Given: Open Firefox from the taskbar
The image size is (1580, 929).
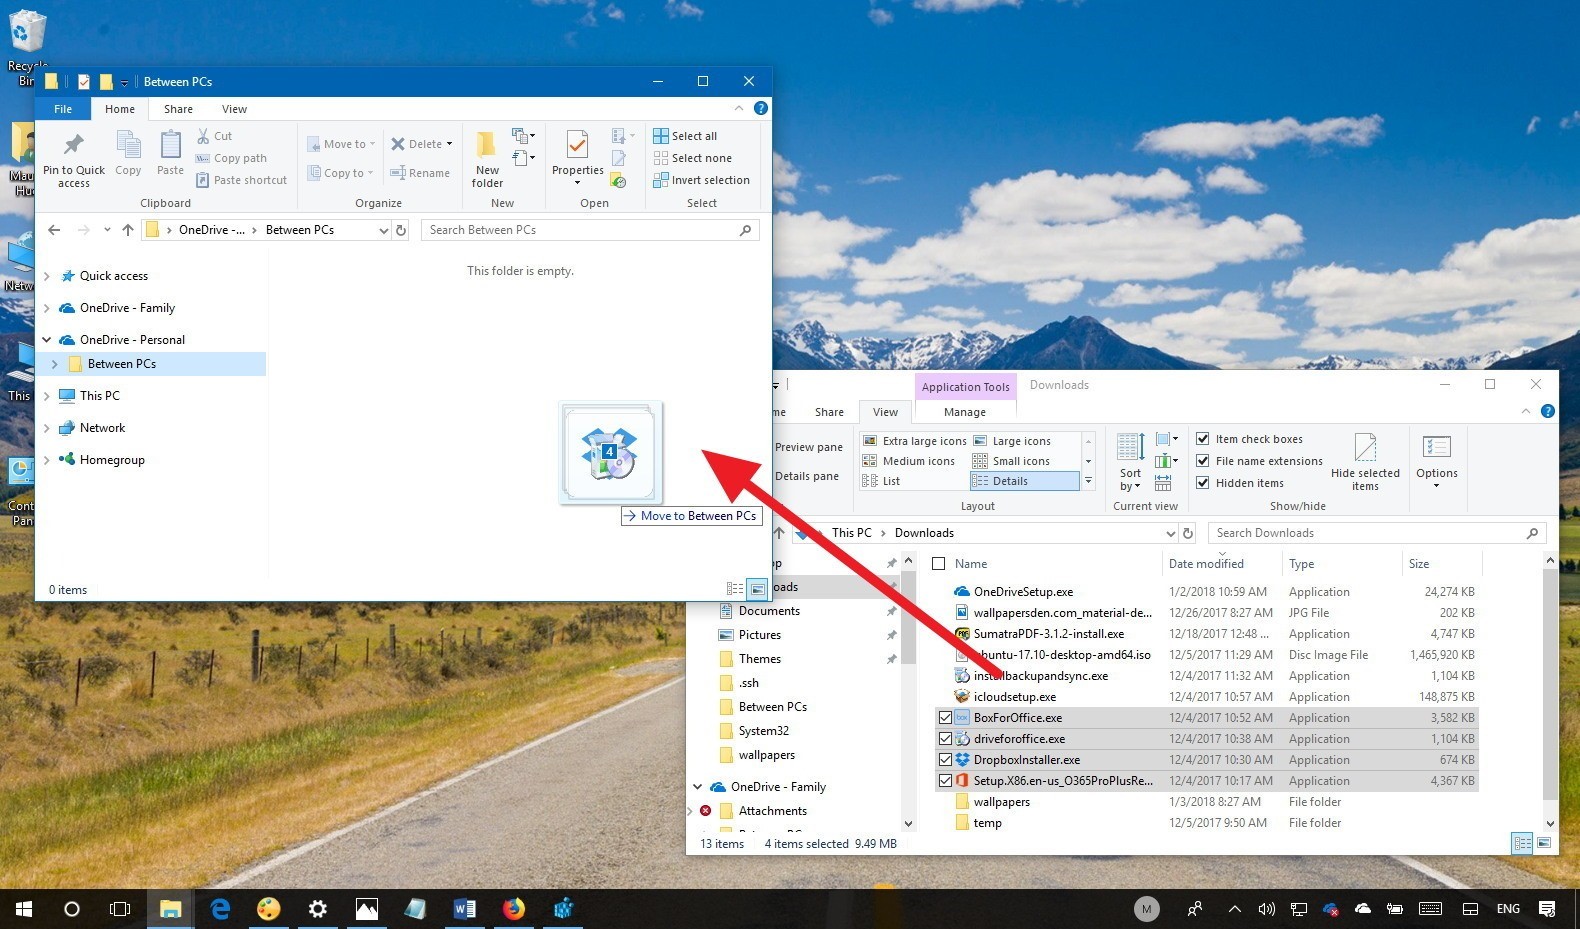Looking at the screenshot, I should coord(514,909).
